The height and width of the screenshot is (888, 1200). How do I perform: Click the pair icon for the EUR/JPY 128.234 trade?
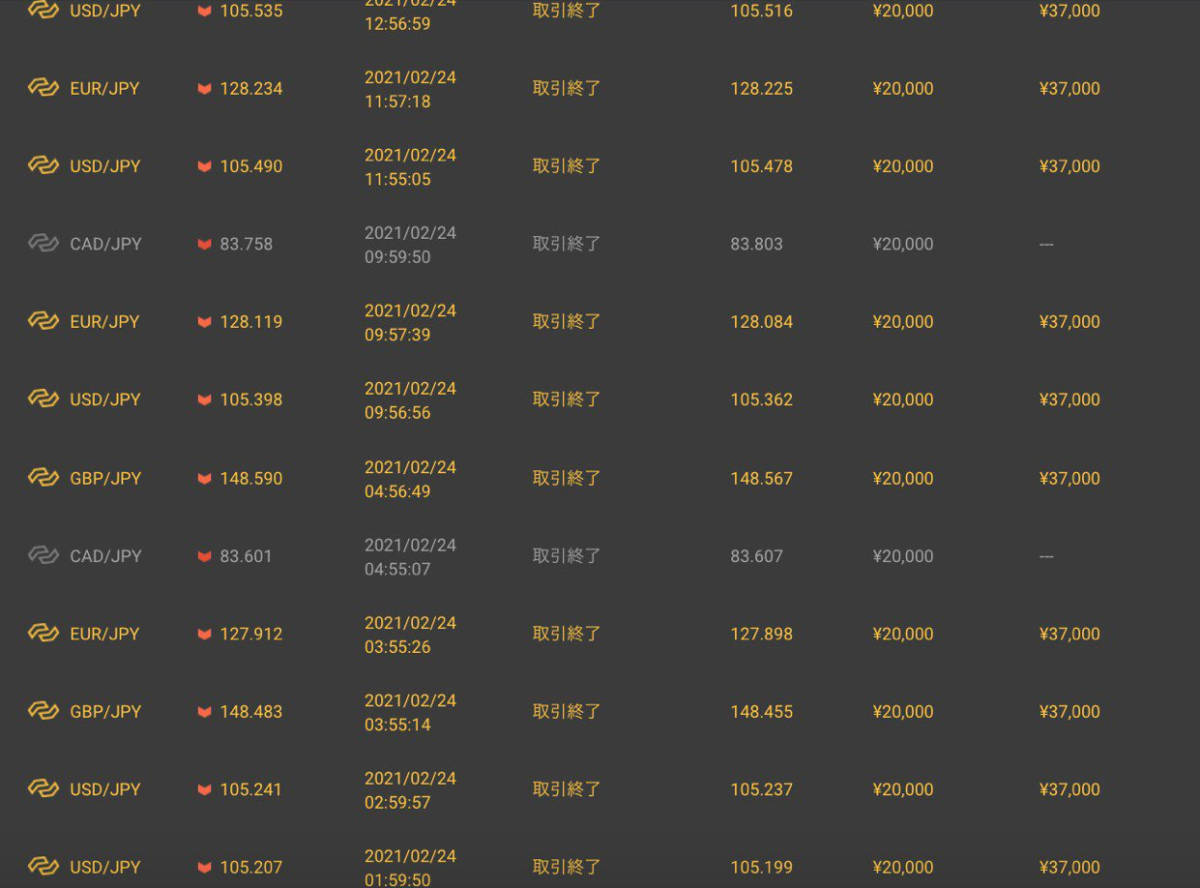tap(43, 88)
